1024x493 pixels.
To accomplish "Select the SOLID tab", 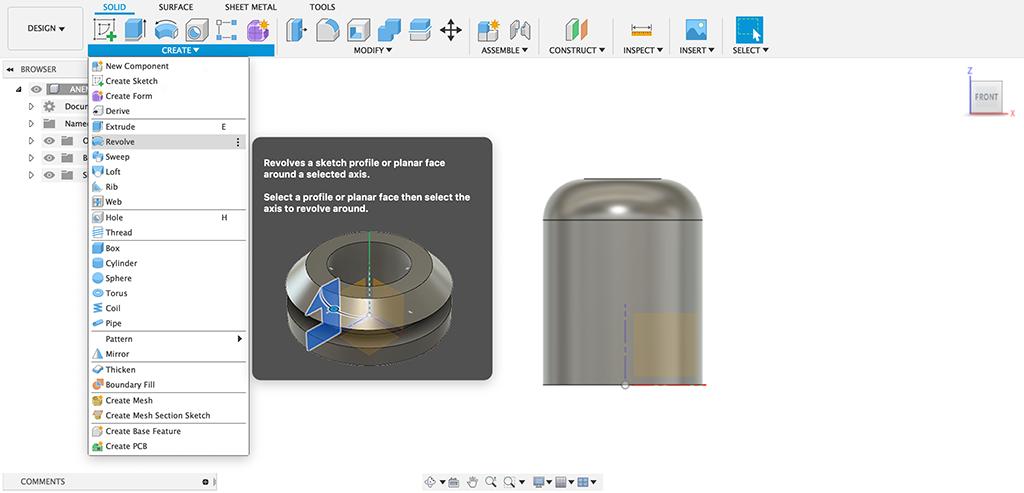I will 114,7.
